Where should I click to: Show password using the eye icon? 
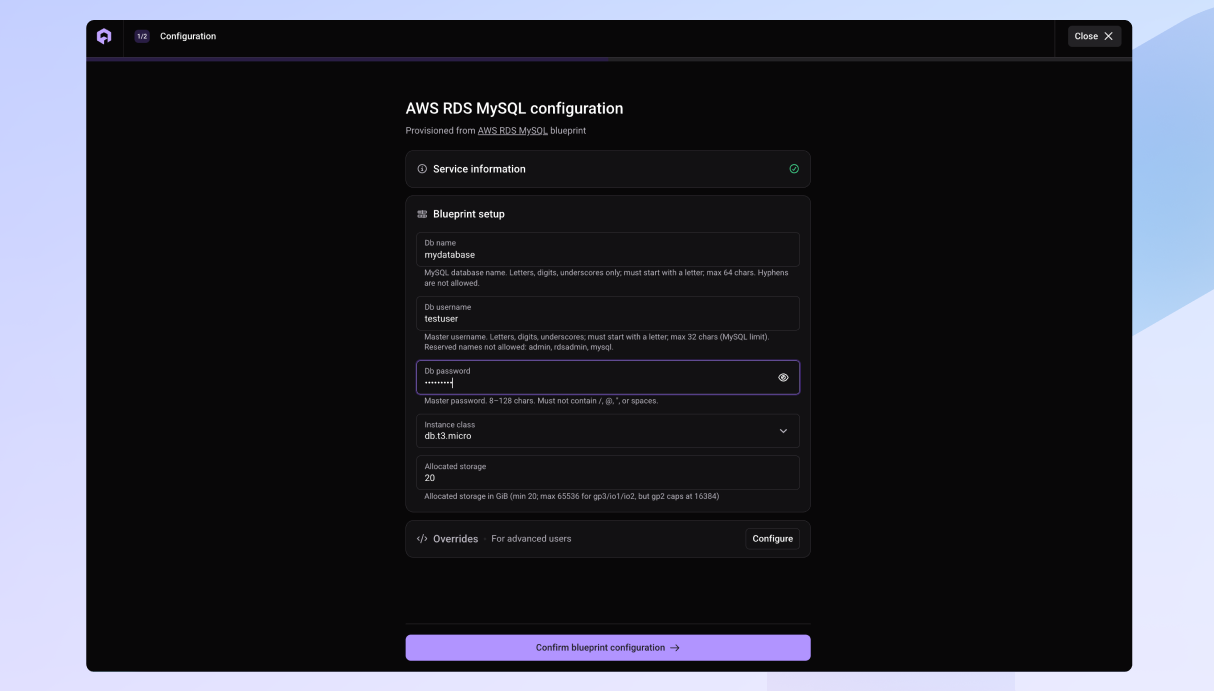click(783, 378)
